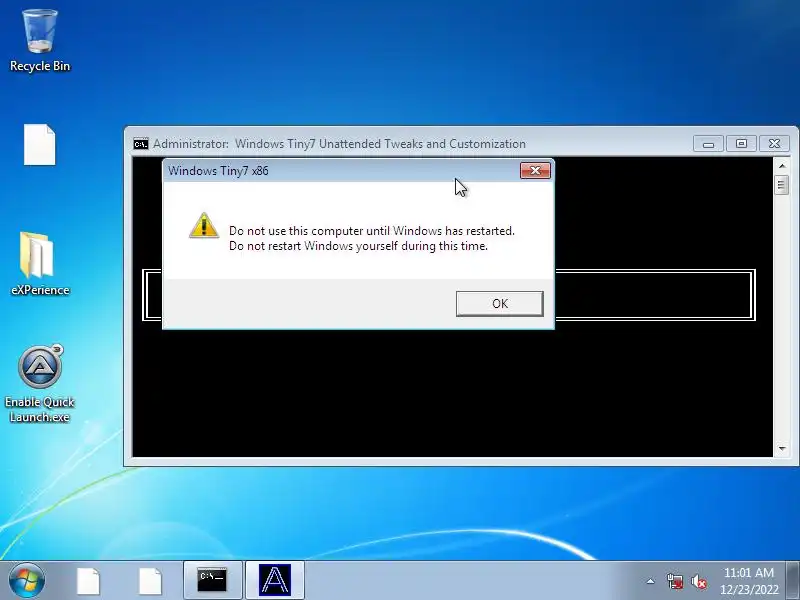Screen dimensions: 800x600
Task: Switch to command prompt taskbar button
Action: click(212, 580)
